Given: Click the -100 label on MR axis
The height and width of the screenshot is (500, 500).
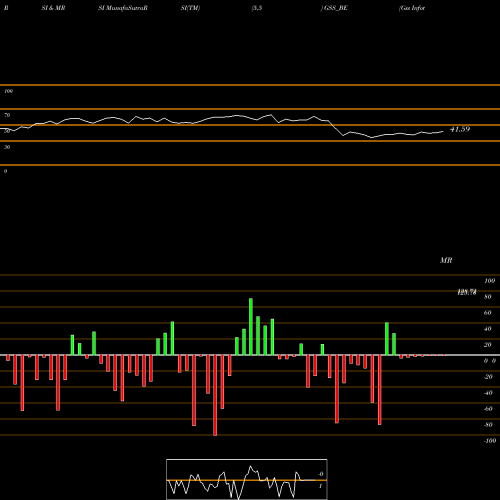Looking at the screenshot, I should 489,441.
